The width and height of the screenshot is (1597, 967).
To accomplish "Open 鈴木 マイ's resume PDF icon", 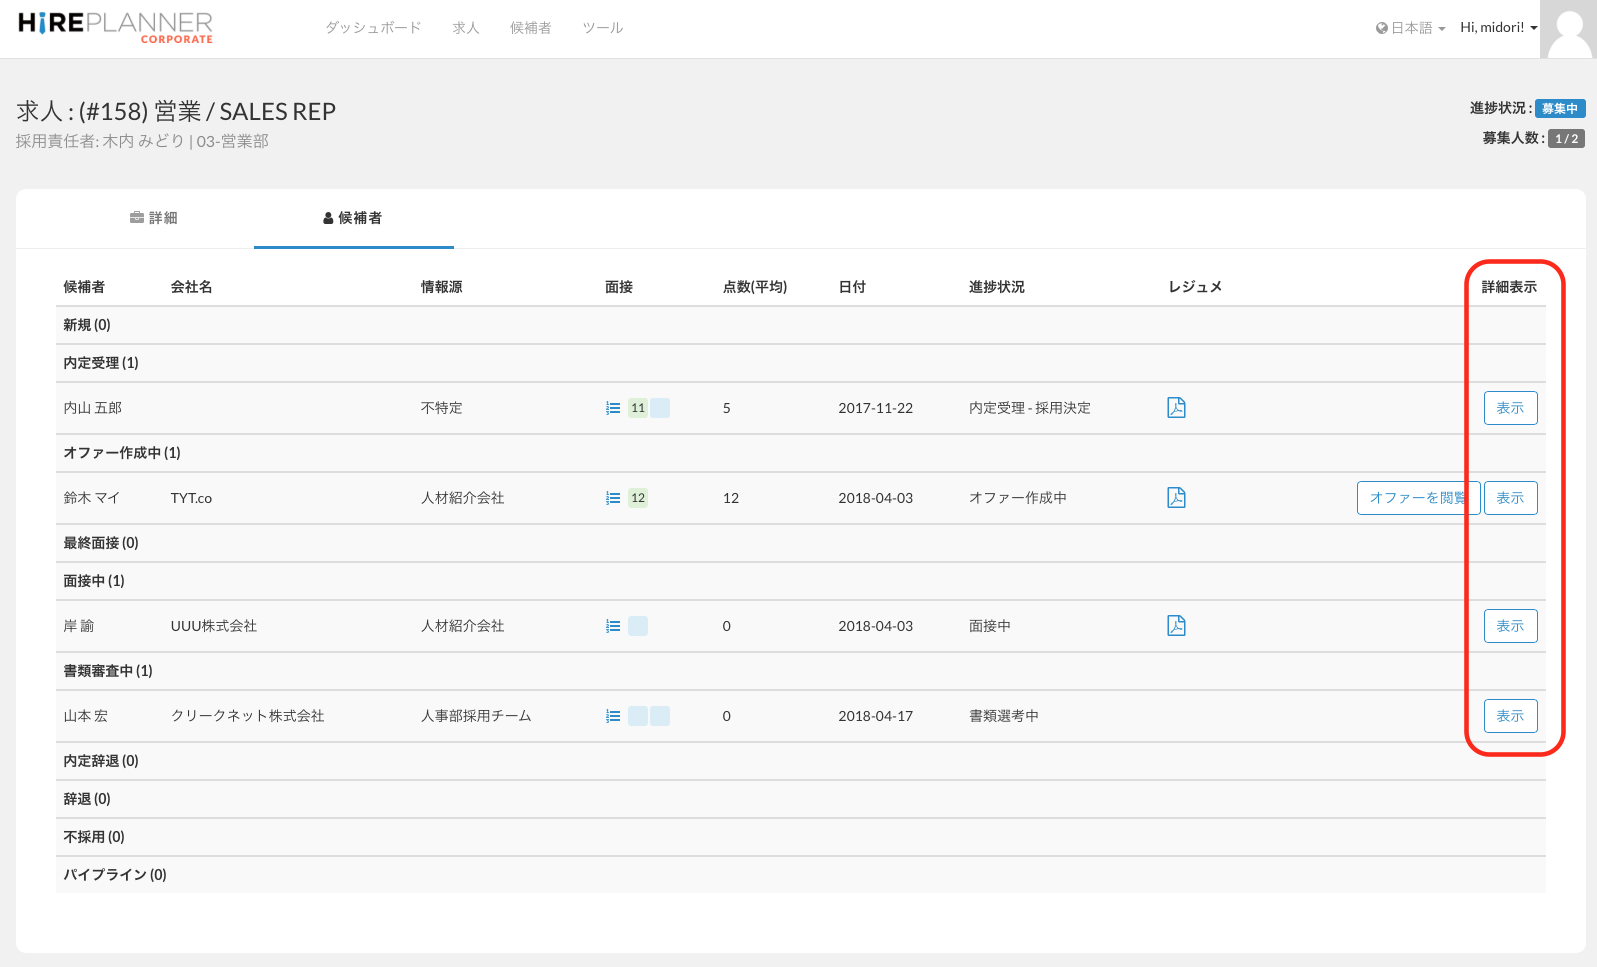I will click(1176, 498).
